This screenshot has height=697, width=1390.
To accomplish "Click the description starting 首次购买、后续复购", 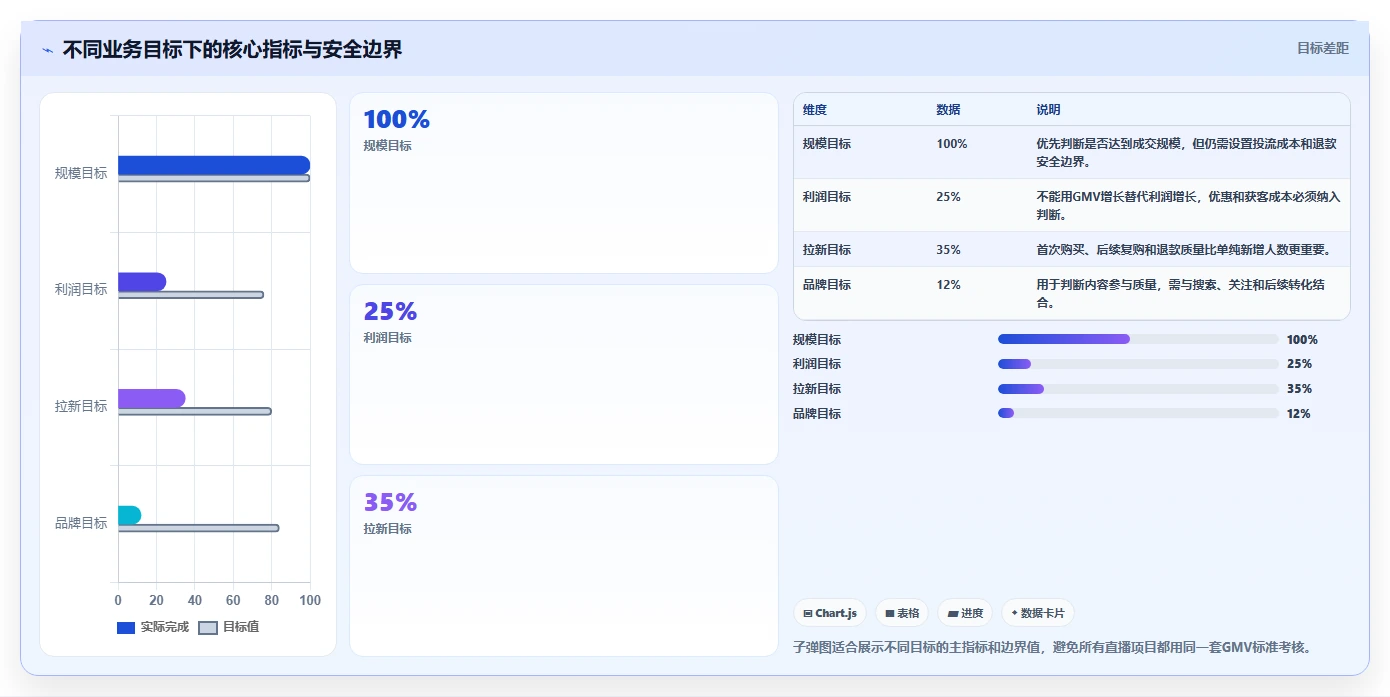I will coord(1183,250).
